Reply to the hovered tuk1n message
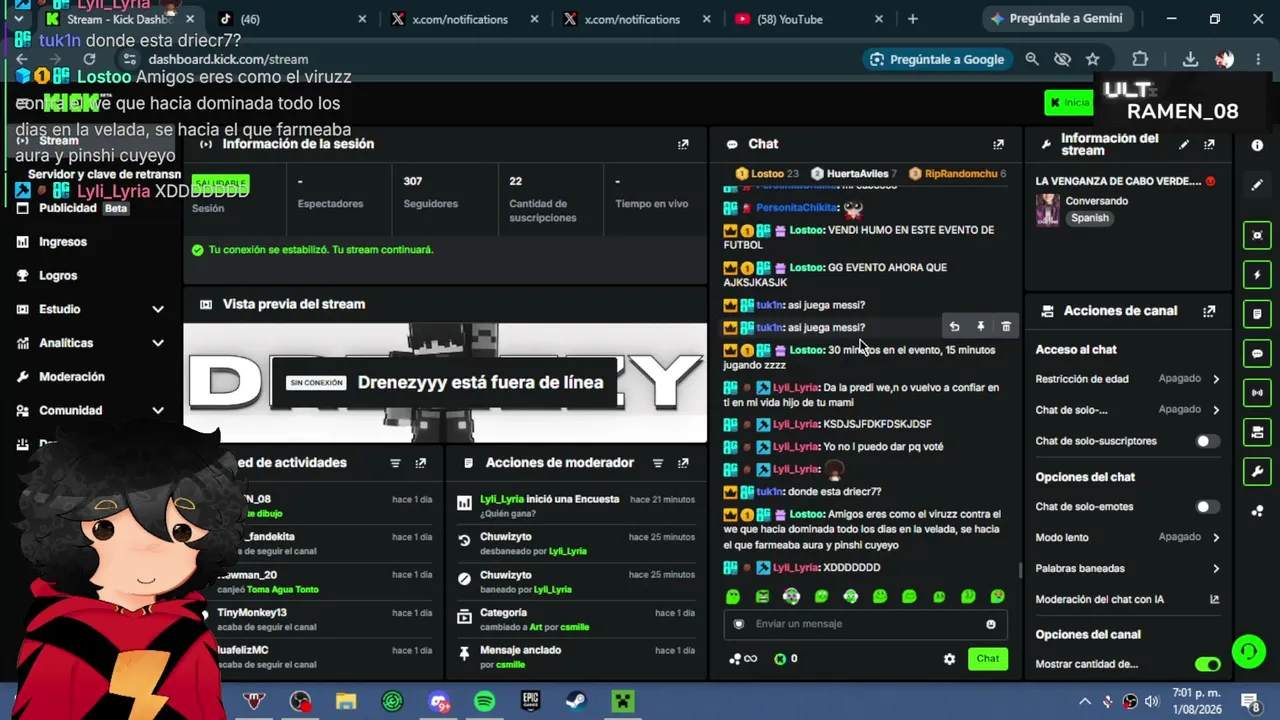Screen dimensions: 1280x720 click(x=954, y=327)
